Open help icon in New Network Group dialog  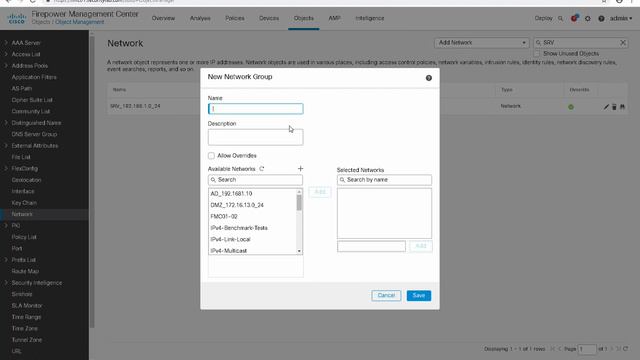tap(429, 78)
